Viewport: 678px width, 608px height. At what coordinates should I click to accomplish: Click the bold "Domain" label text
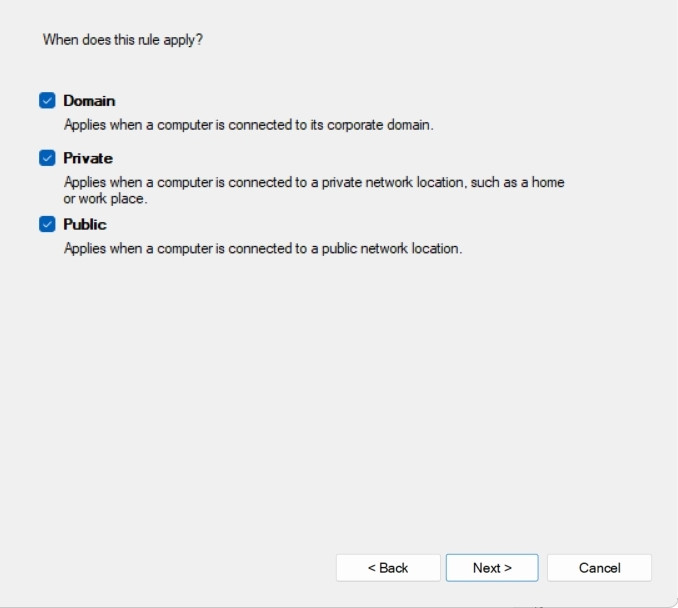tap(89, 101)
